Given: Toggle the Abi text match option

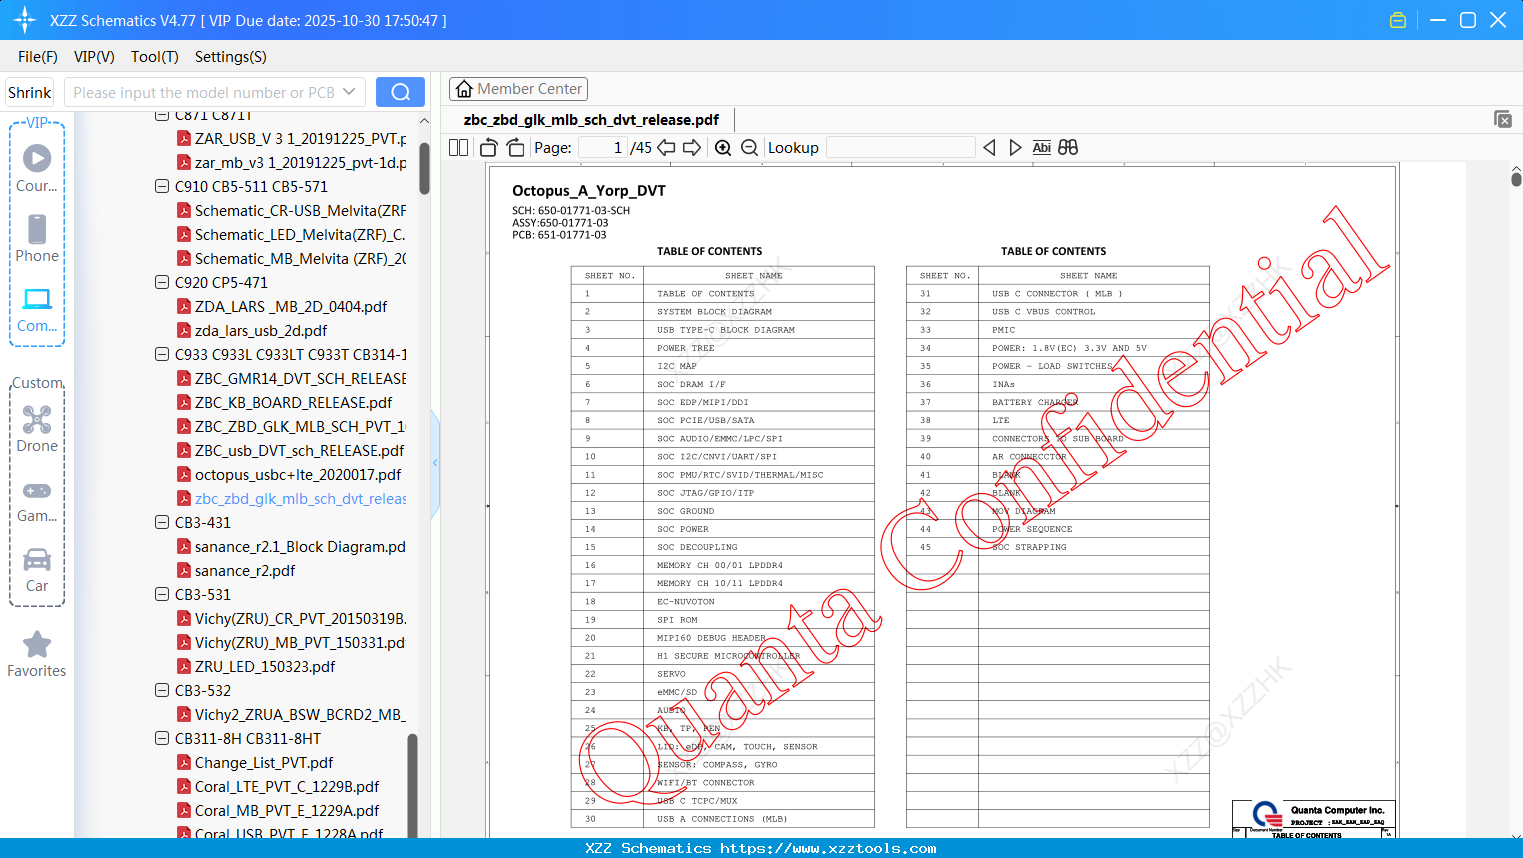Looking at the screenshot, I should click(x=1041, y=148).
